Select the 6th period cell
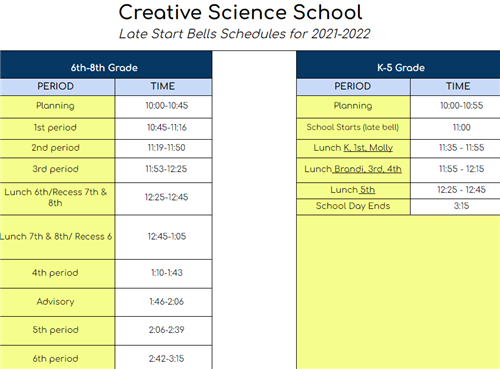500x369 pixels. 57,357
